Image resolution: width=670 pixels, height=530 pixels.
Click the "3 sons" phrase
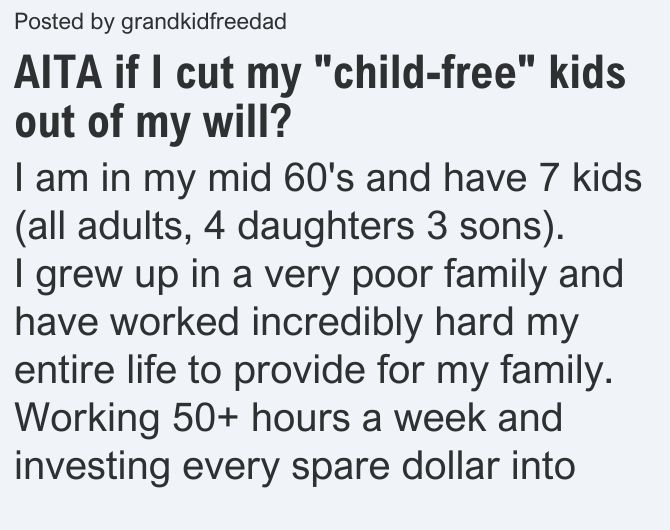(488, 226)
